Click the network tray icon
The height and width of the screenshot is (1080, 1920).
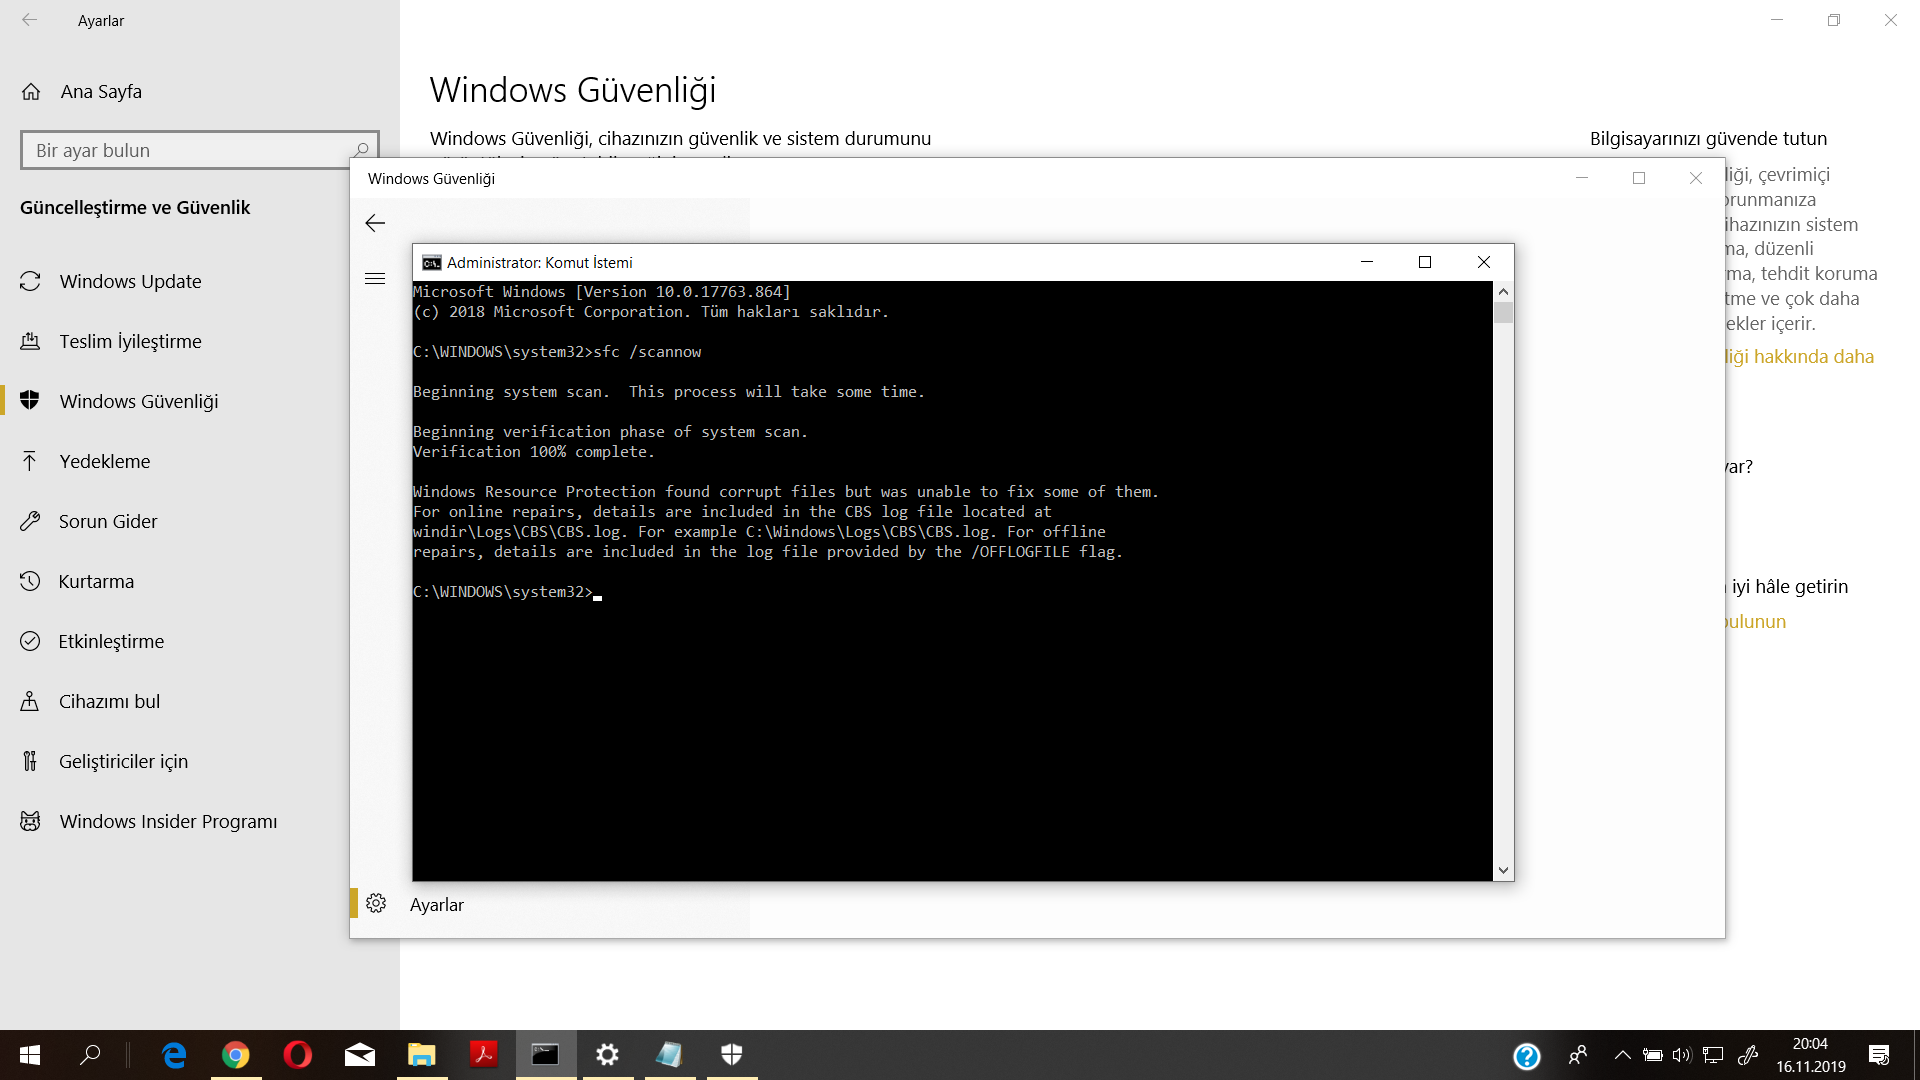coord(1713,1055)
